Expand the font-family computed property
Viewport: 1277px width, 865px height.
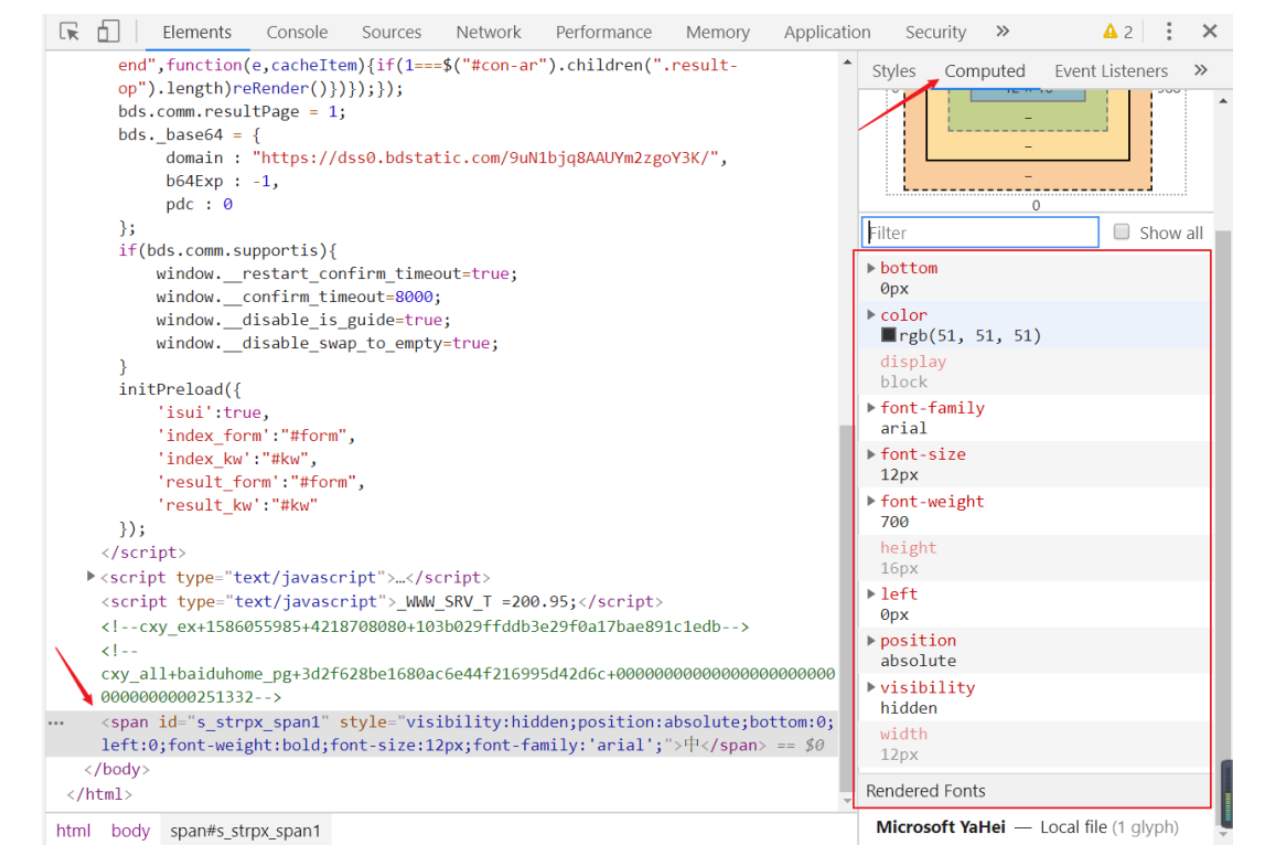coord(871,408)
